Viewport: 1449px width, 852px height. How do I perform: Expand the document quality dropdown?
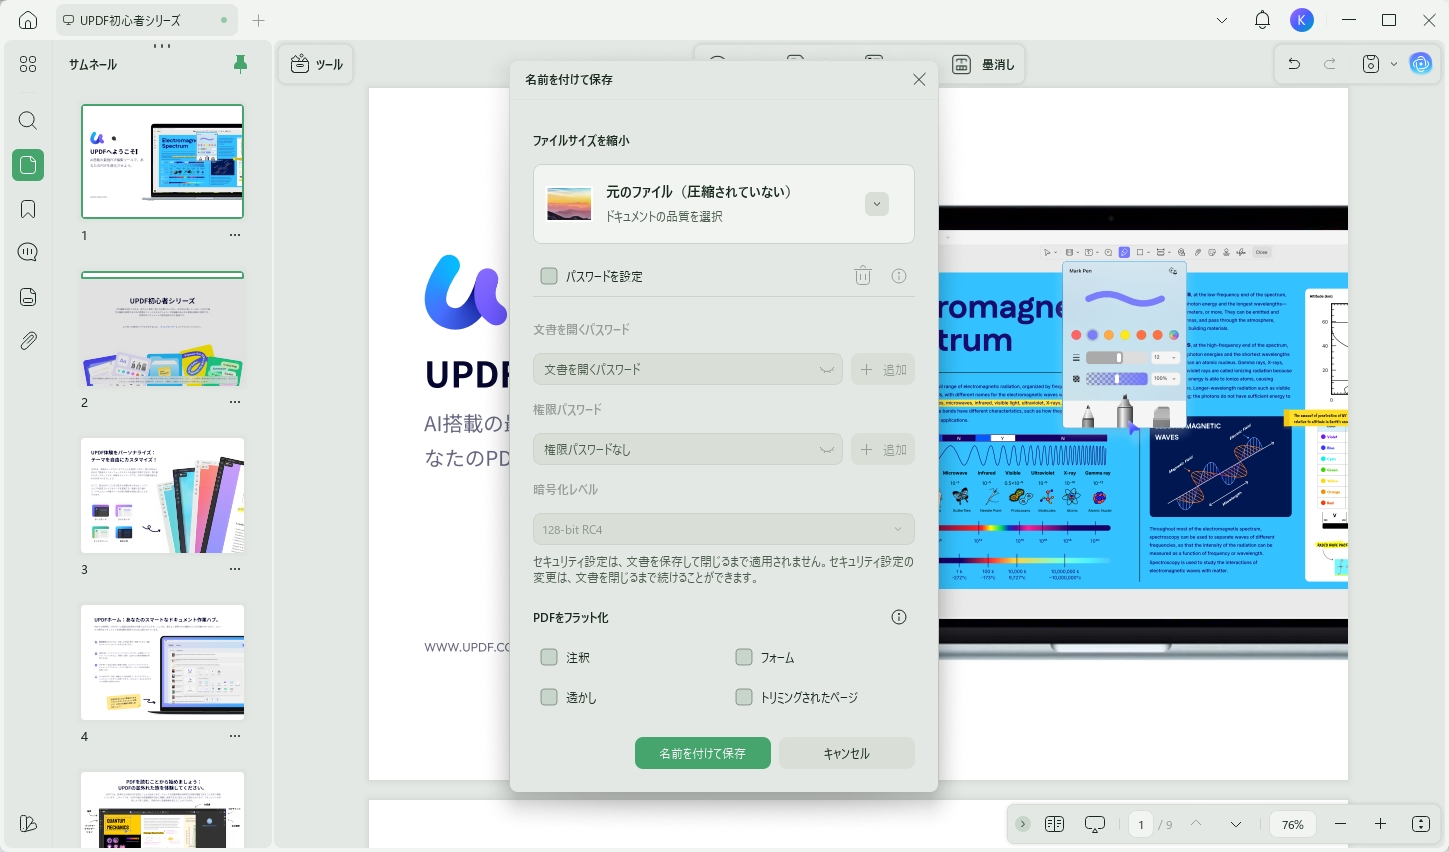click(877, 204)
